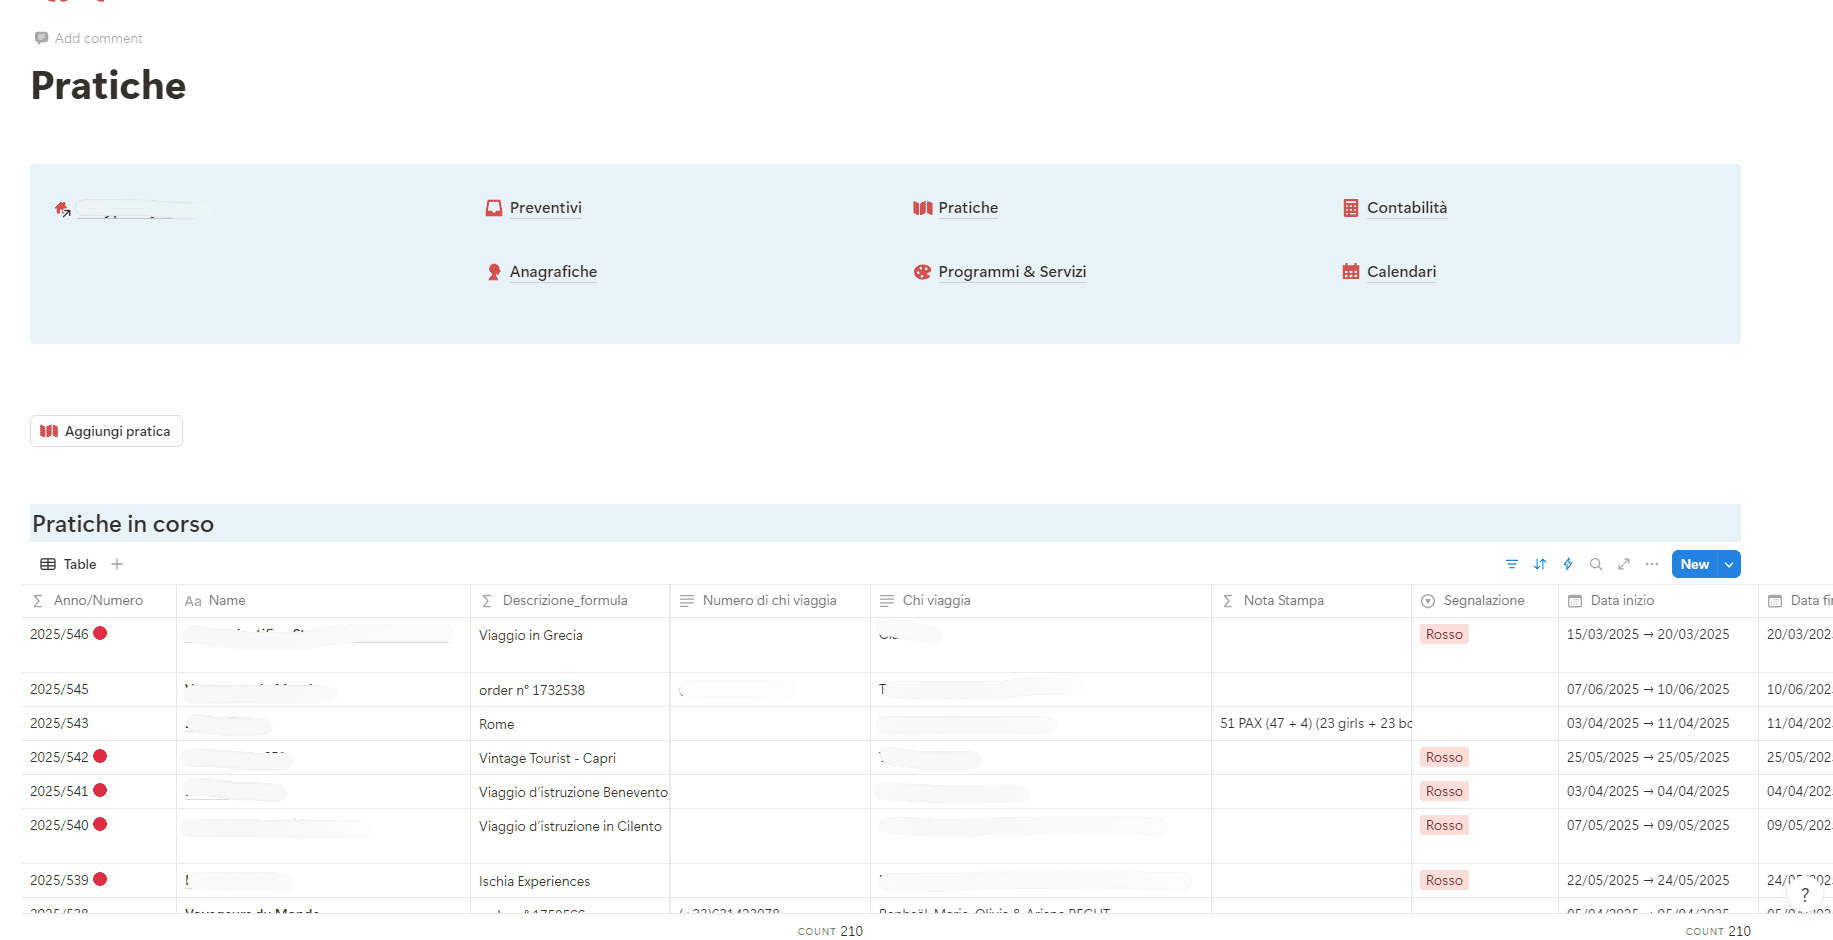Open the filter icon in table toolbar
The width and height of the screenshot is (1833, 940).
[1512, 564]
